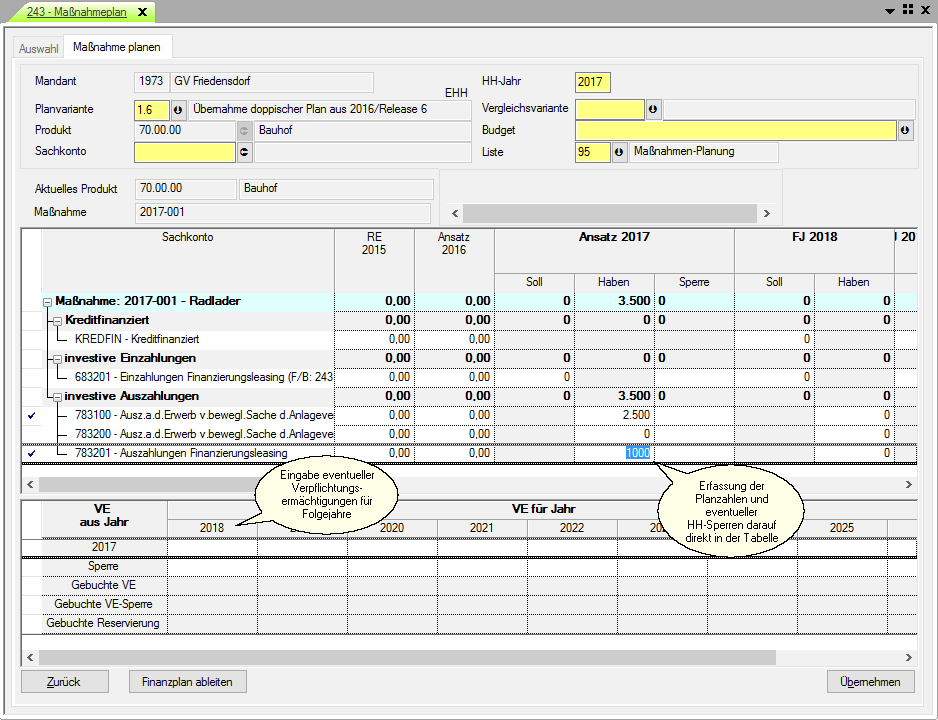Collapse the Kreditfinanziert tree group

click(x=58, y=320)
